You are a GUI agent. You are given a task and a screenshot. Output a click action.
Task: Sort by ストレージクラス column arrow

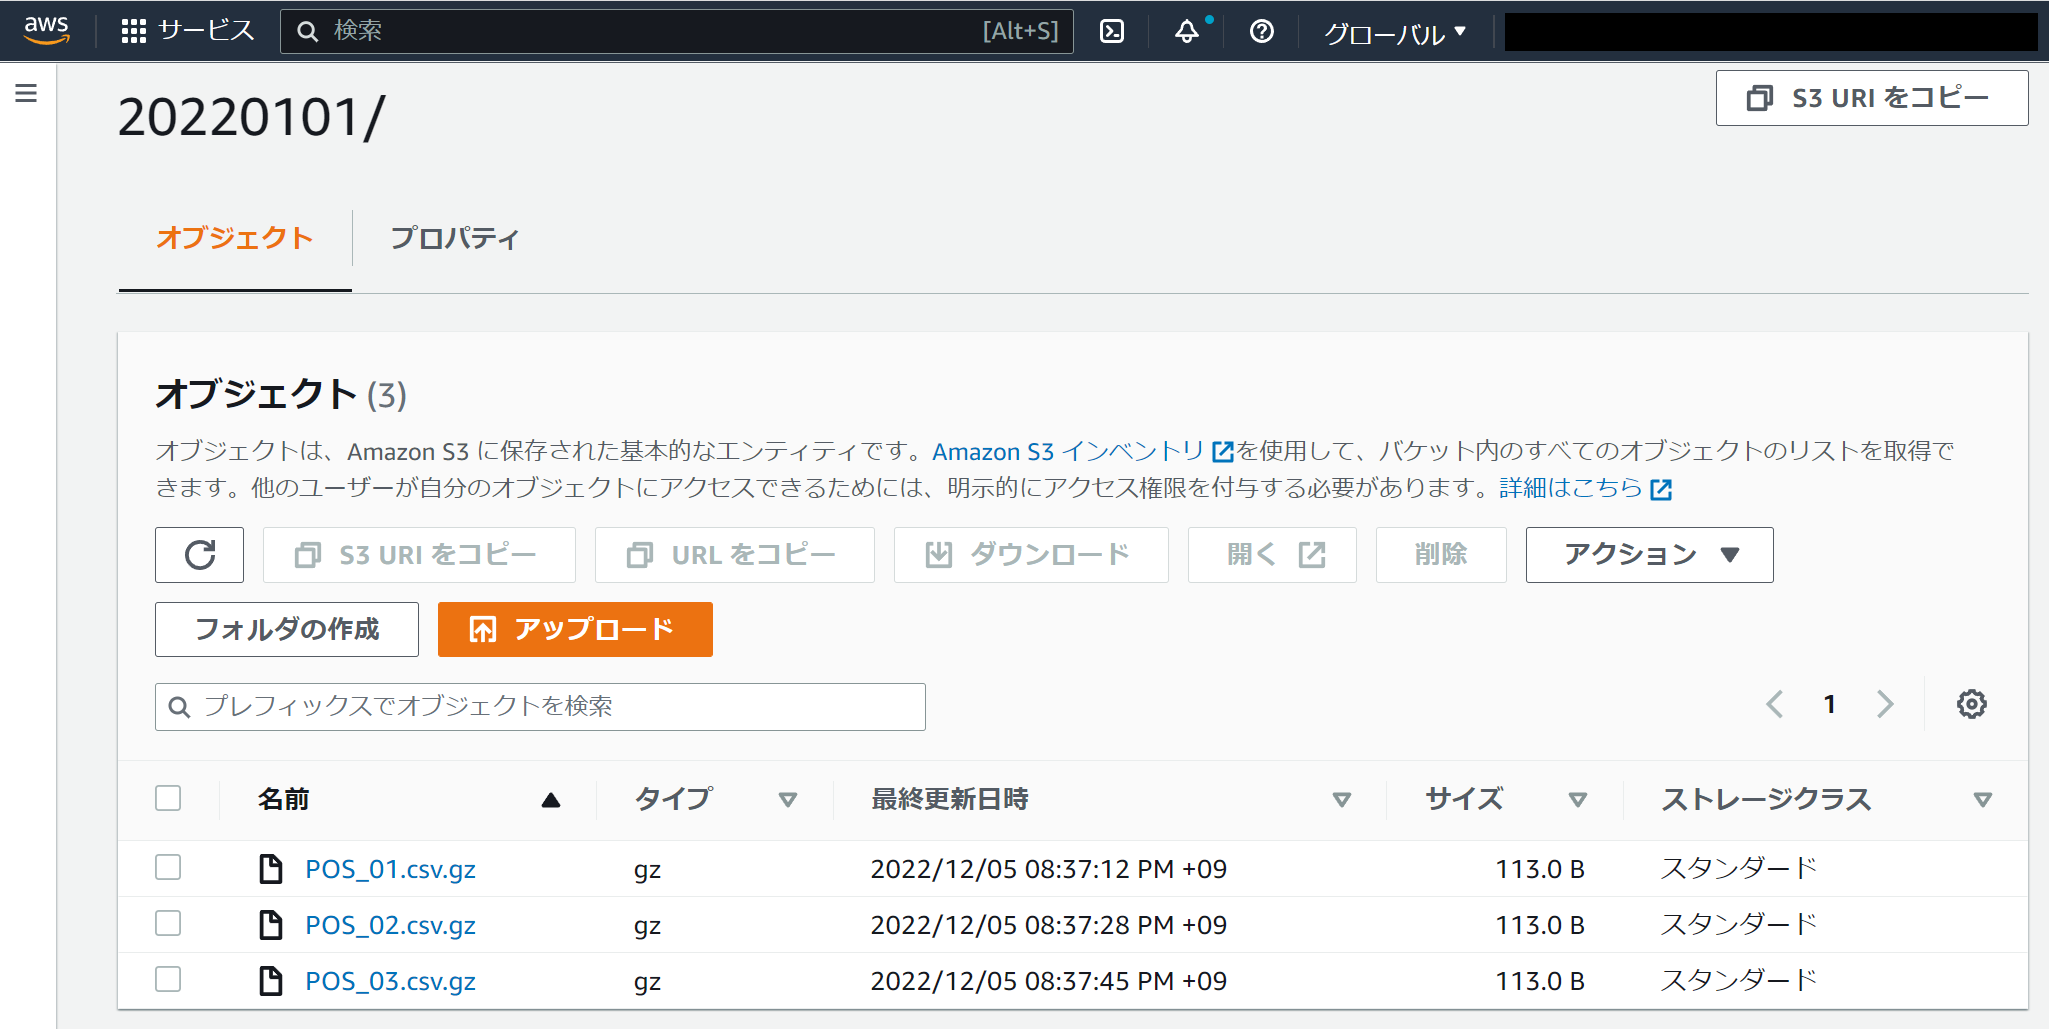(x=1983, y=800)
